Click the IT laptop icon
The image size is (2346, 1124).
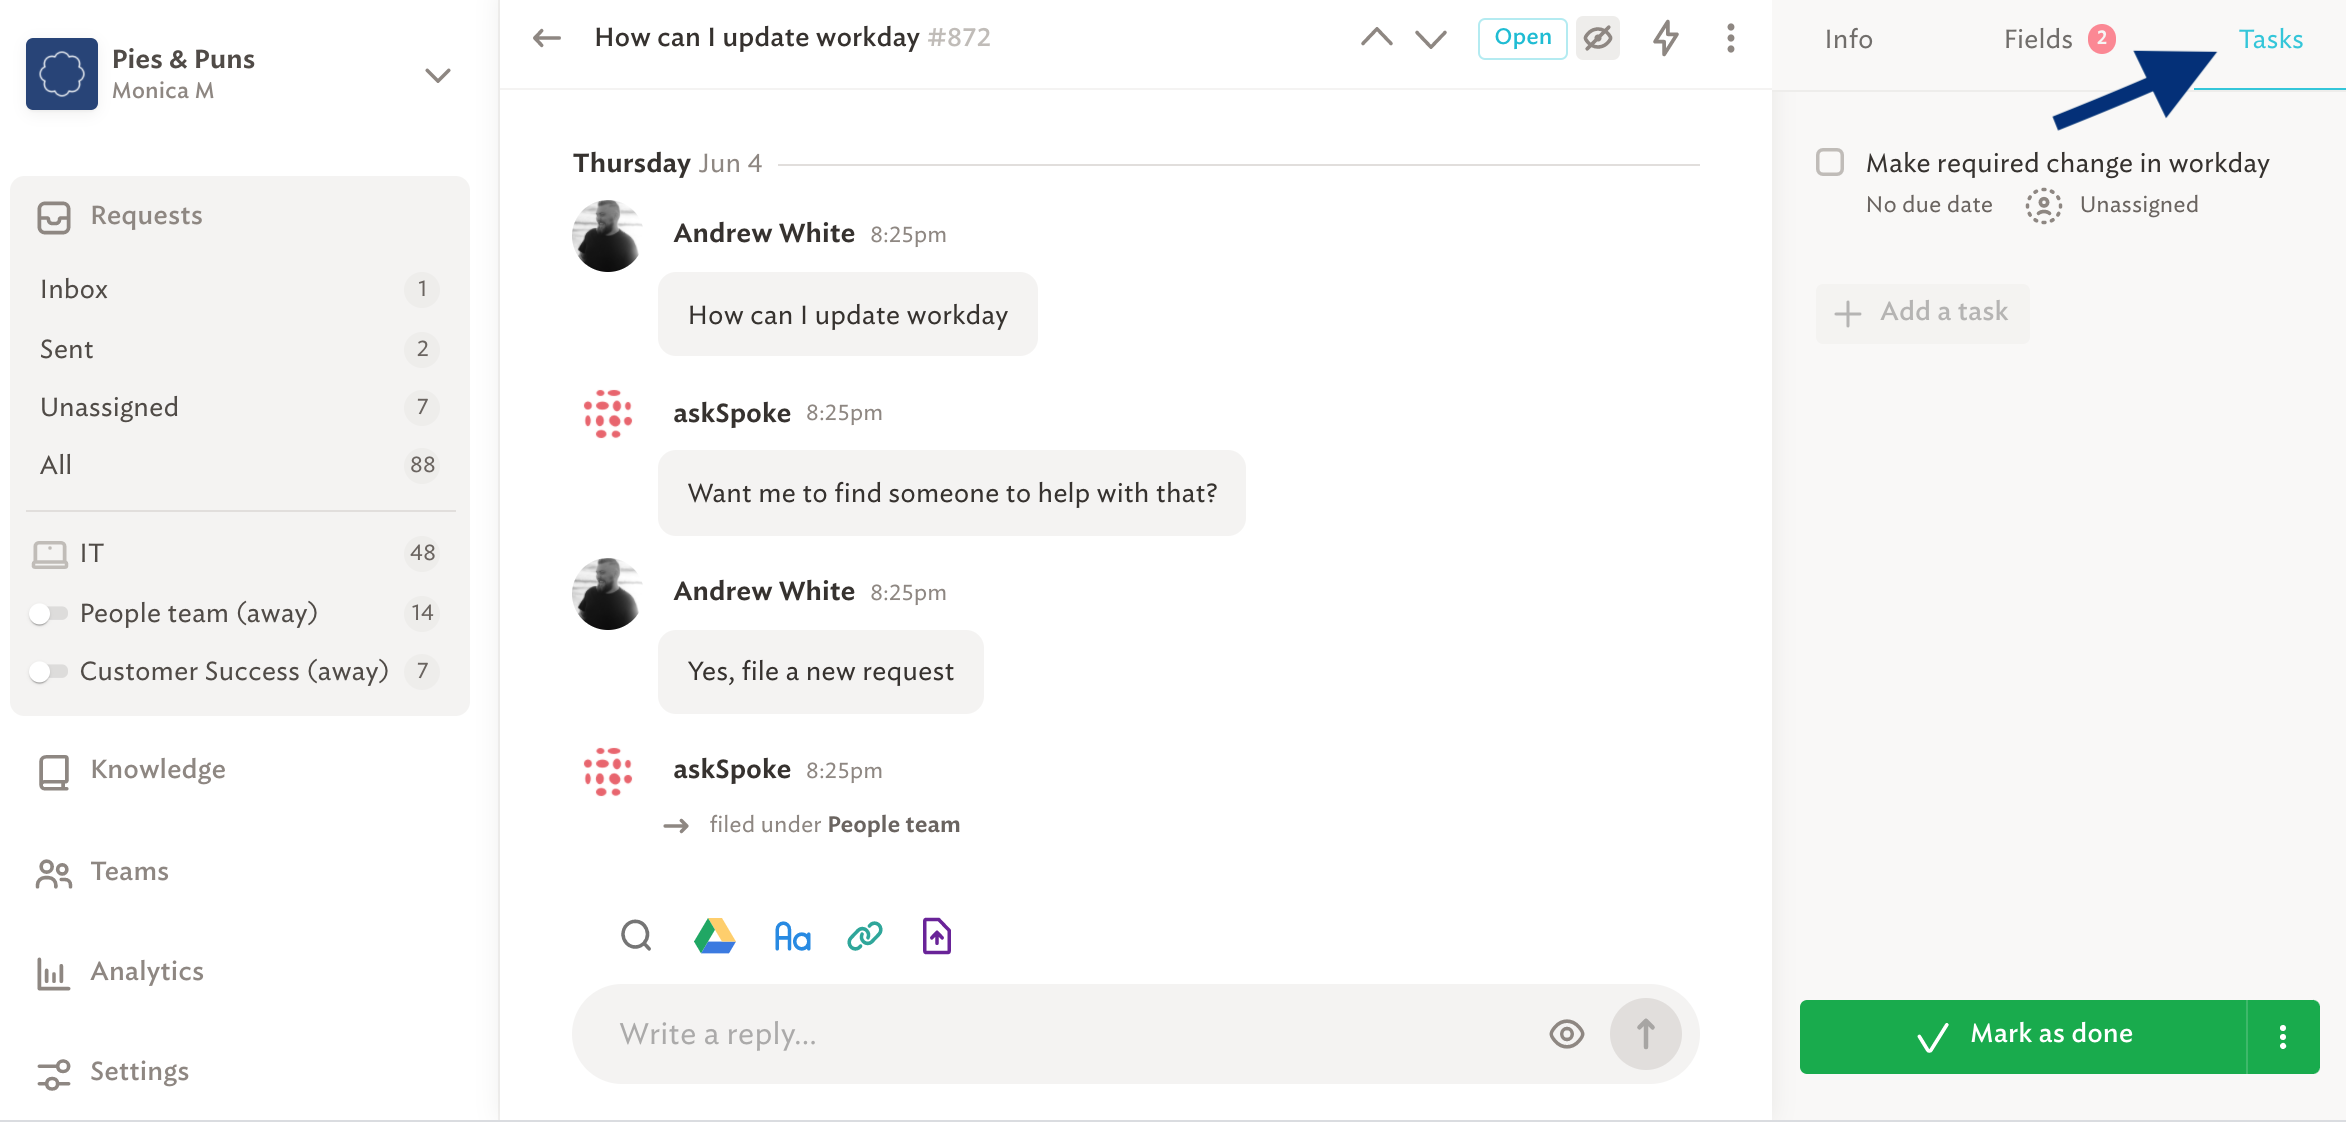point(50,554)
